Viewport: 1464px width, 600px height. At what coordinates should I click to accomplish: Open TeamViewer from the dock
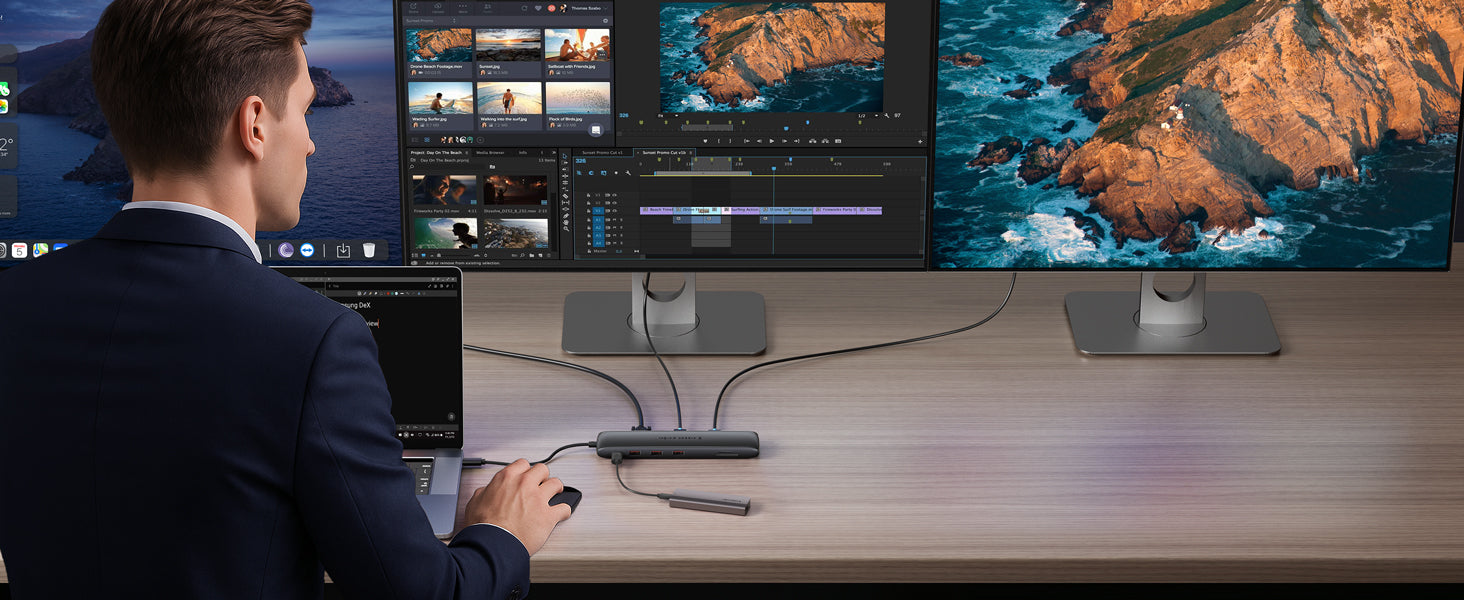pos(307,250)
